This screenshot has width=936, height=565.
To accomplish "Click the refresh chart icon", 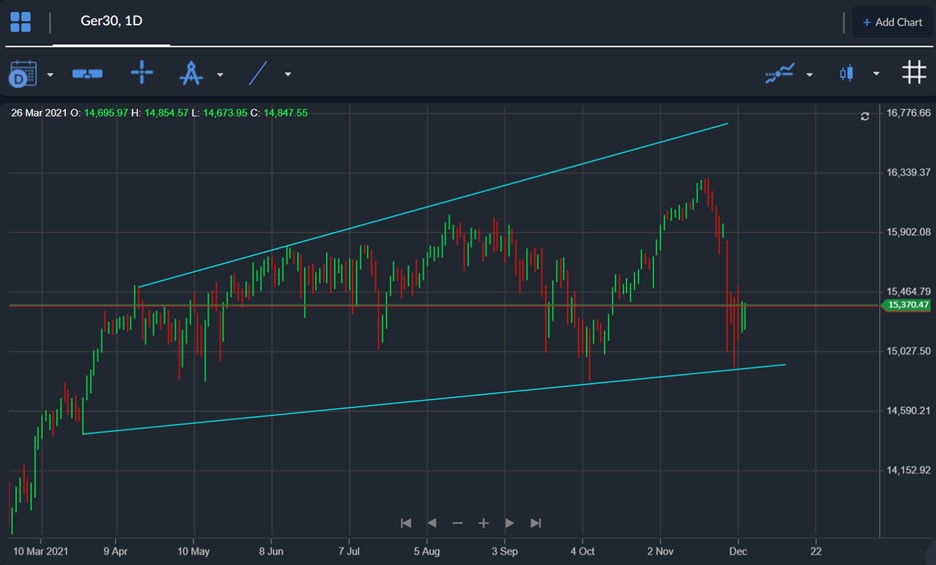I will pos(865,116).
